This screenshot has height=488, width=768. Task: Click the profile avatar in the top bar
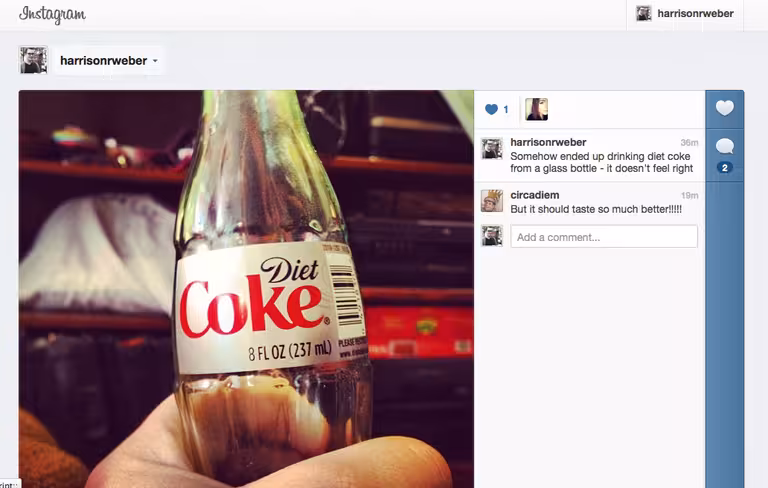(x=644, y=14)
